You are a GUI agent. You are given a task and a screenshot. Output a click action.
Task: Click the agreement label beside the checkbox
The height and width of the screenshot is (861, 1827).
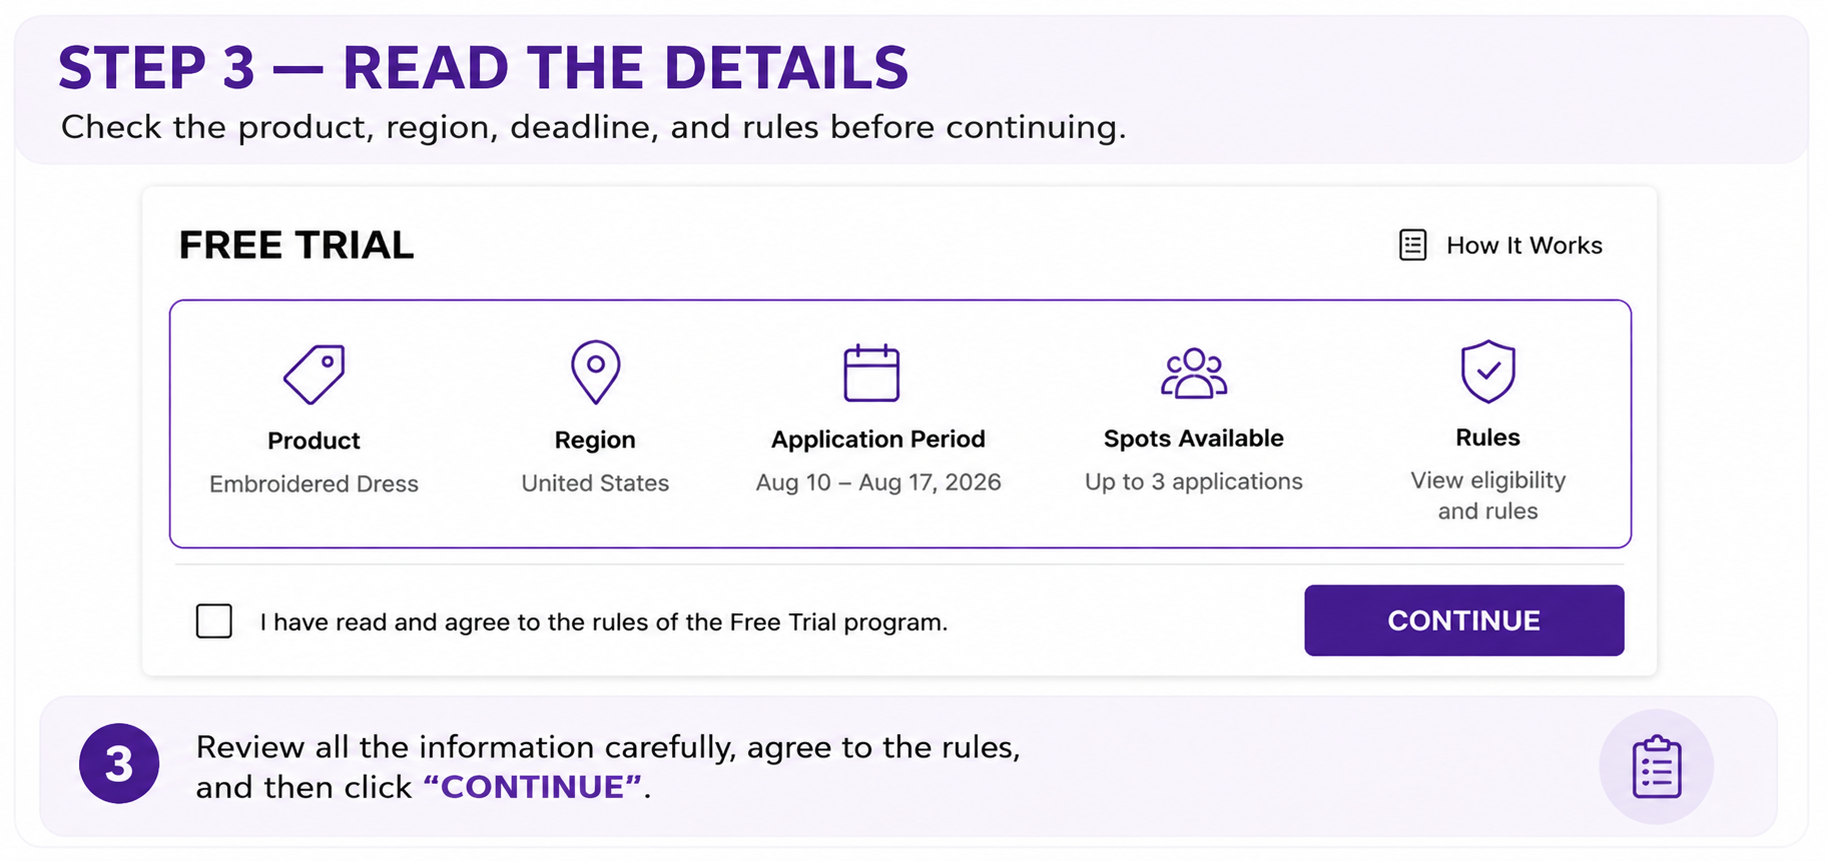click(603, 622)
